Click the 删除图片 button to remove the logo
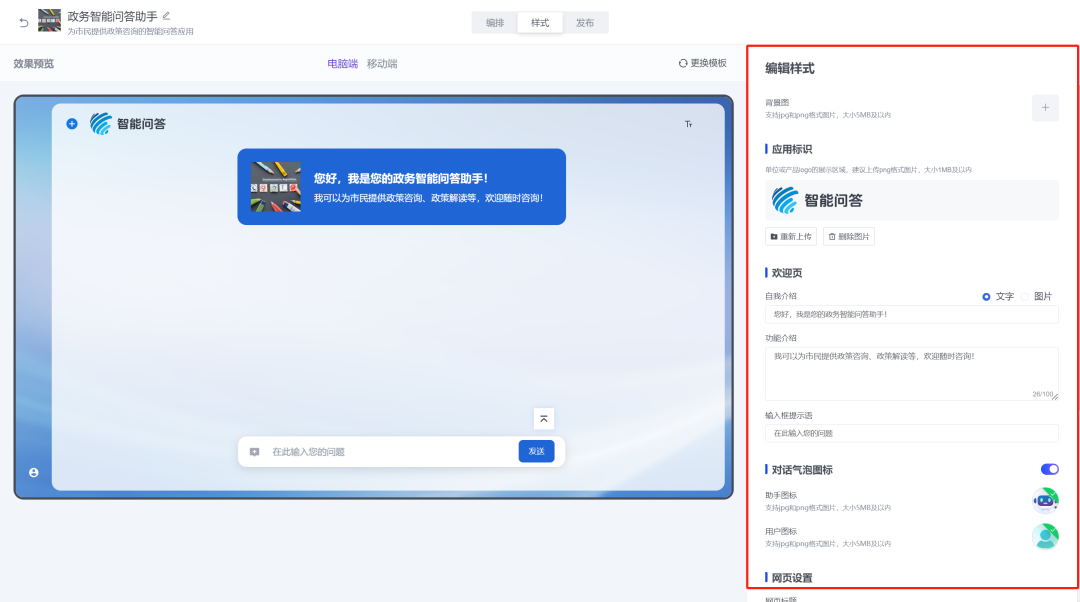 click(x=848, y=236)
